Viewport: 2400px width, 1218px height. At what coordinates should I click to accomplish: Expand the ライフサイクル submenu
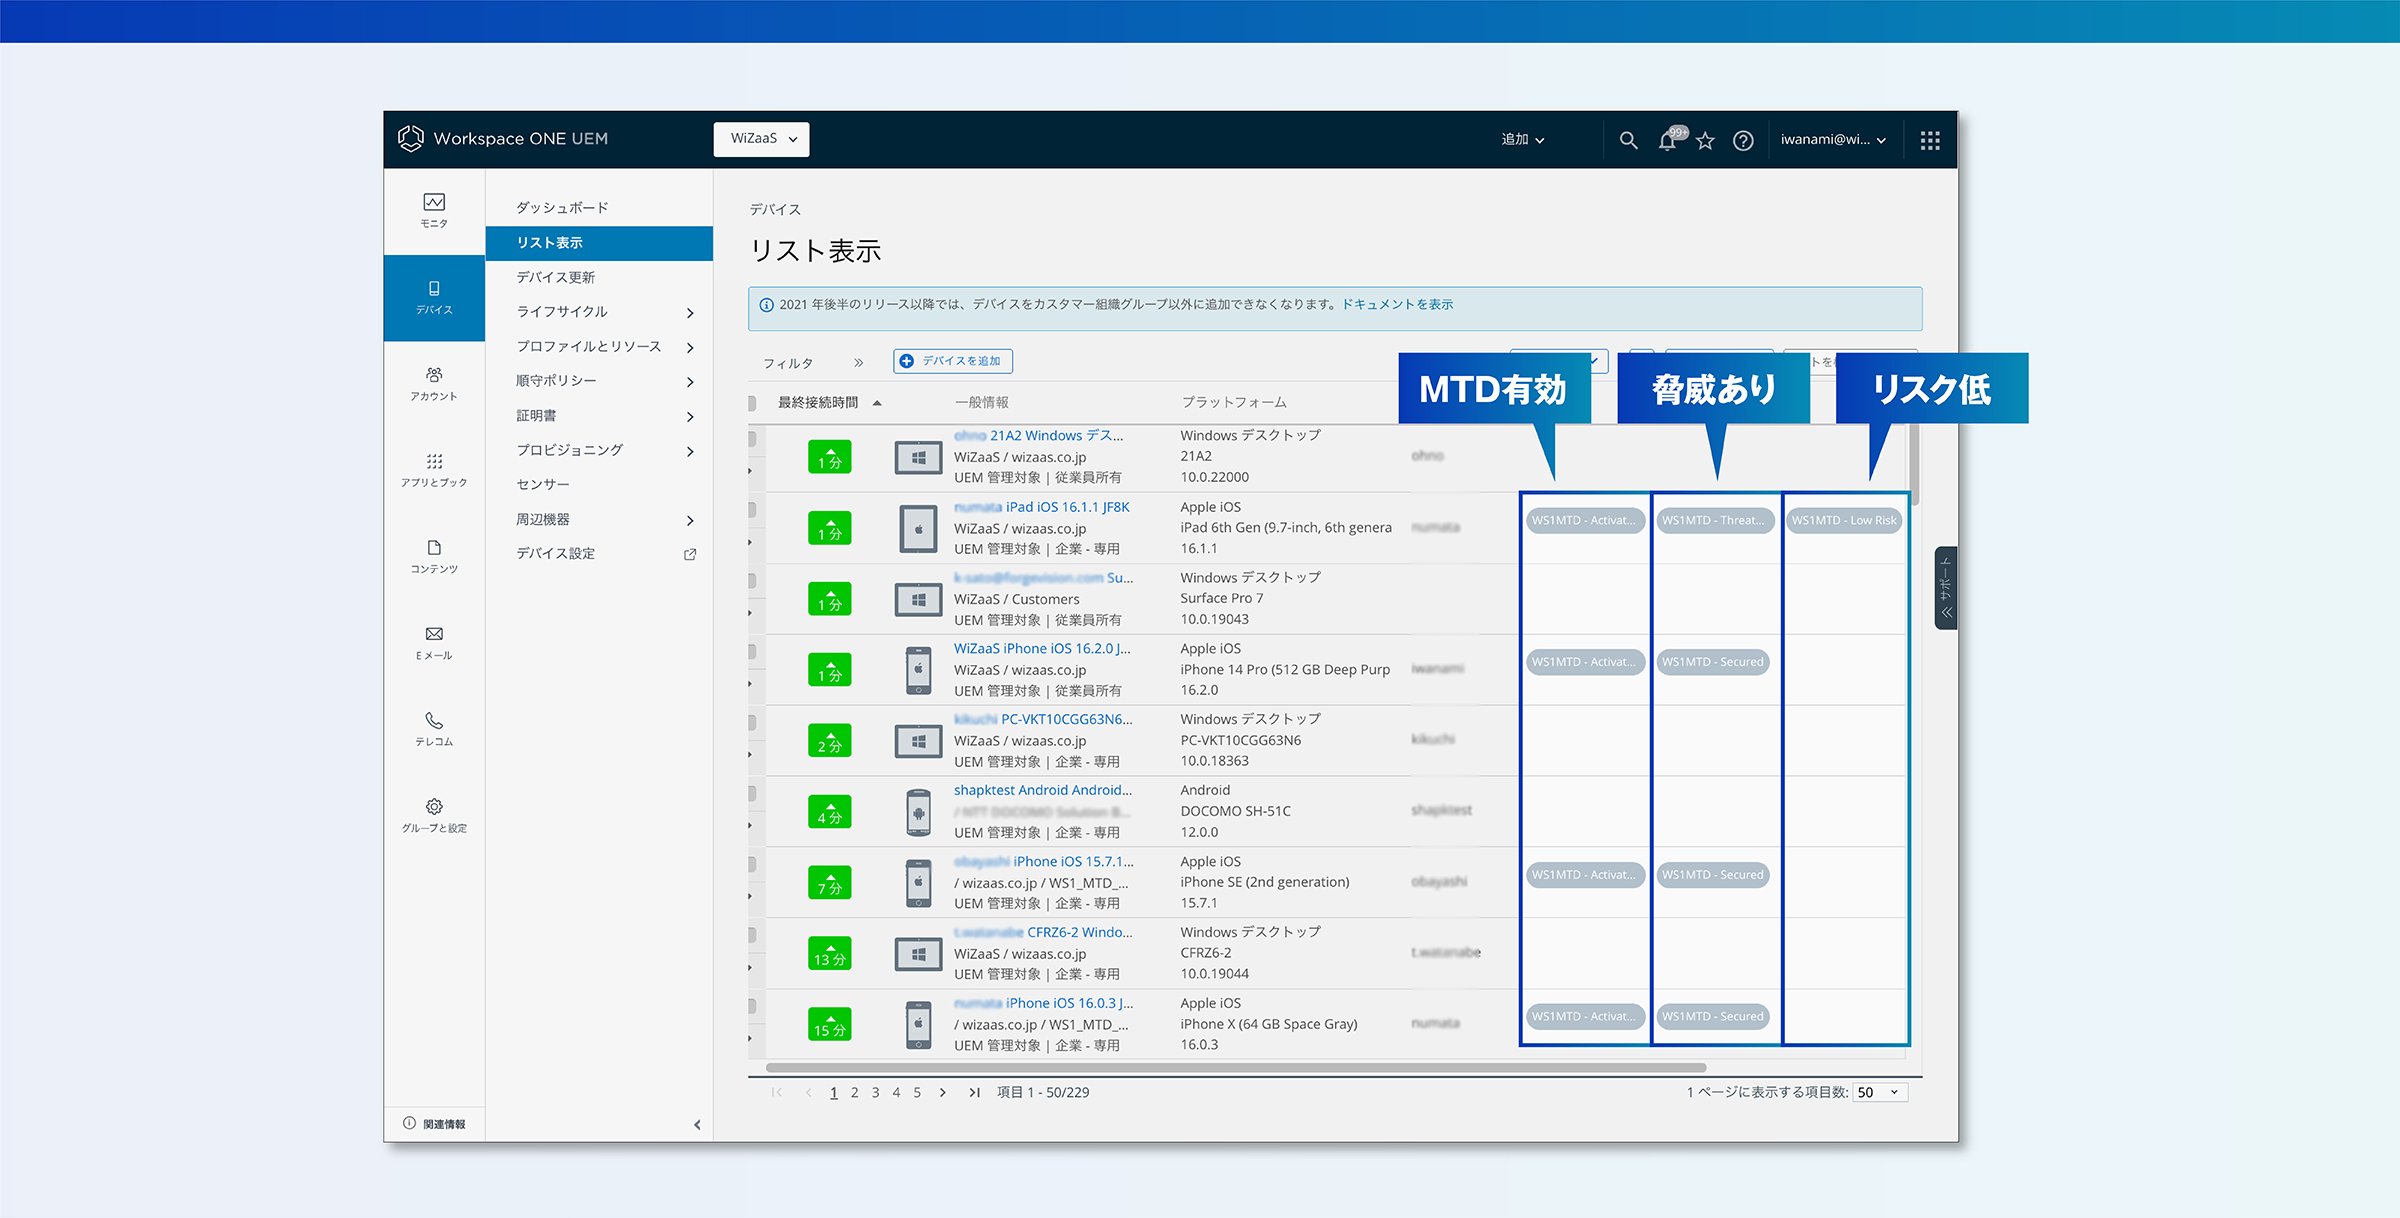click(x=690, y=313)
